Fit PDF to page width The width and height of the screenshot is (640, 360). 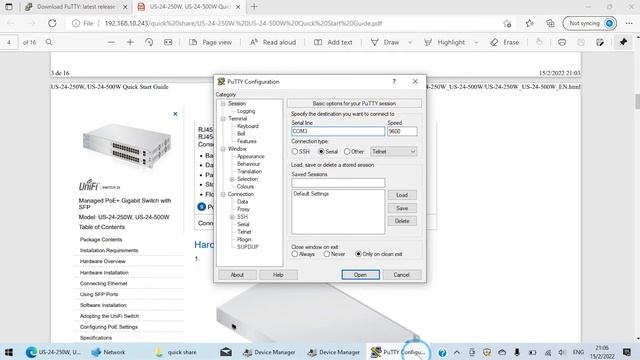point(168,42)
